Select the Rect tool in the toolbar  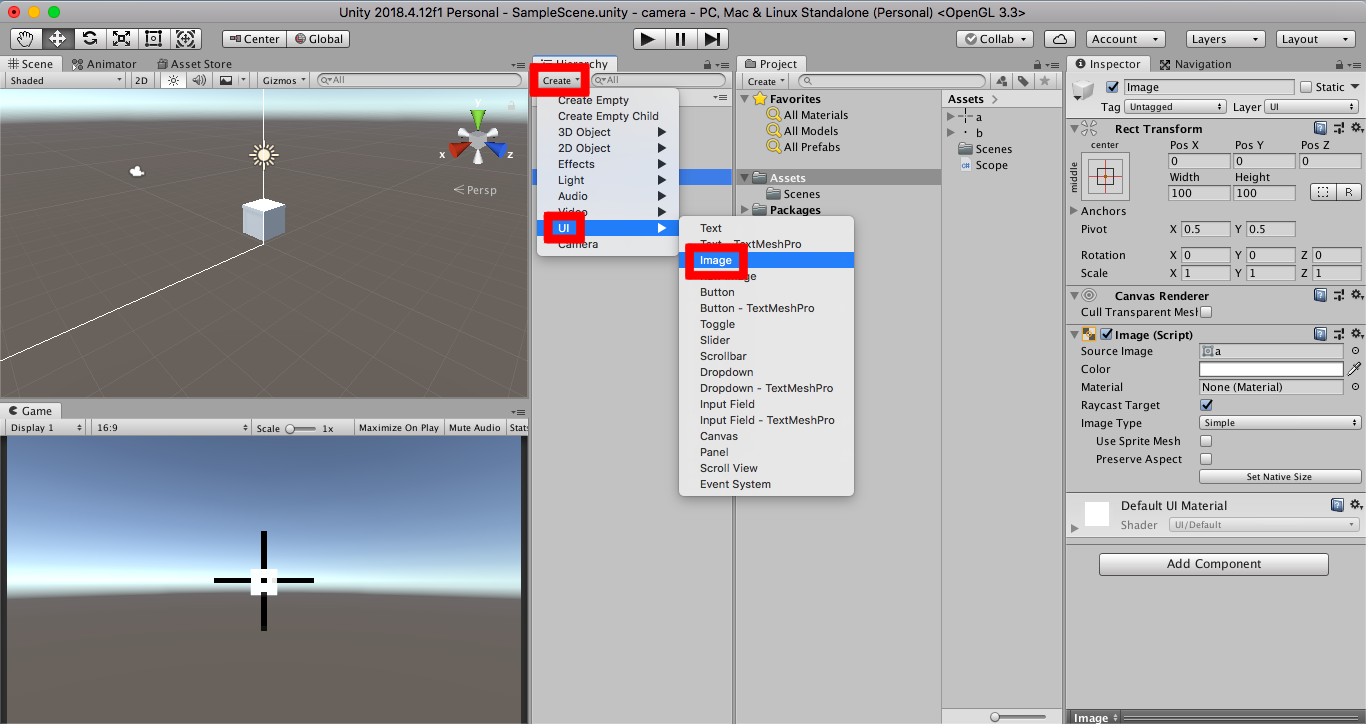click(x=154, y=39)
